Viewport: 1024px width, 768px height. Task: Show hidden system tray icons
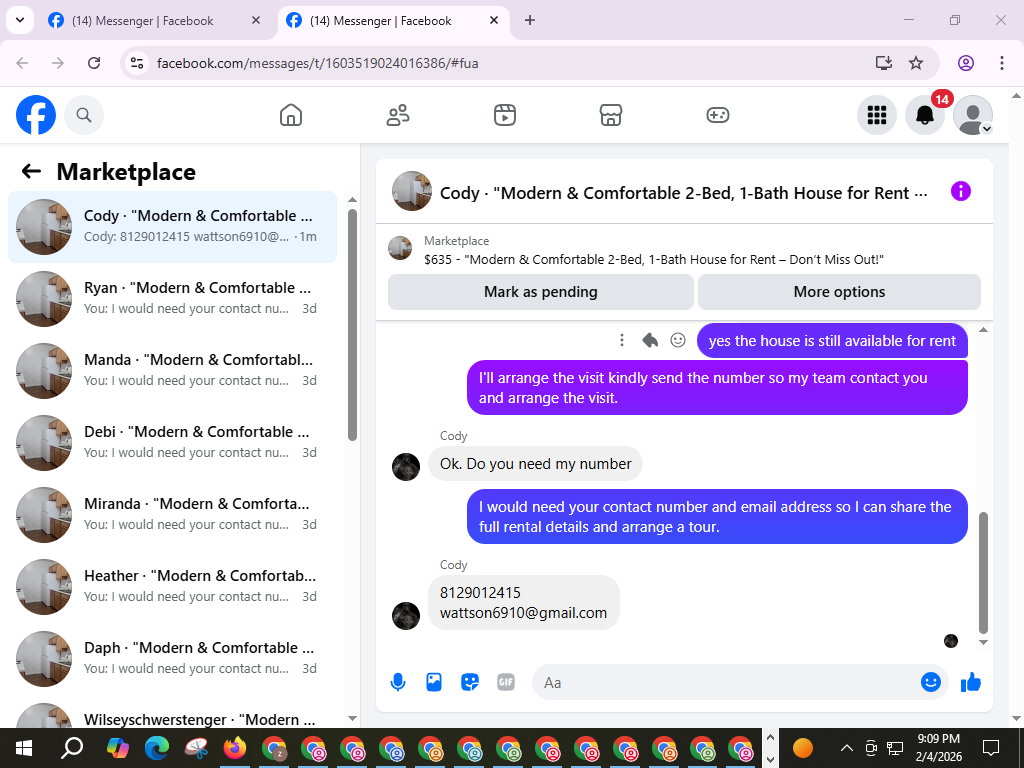(x=846, y=748)
